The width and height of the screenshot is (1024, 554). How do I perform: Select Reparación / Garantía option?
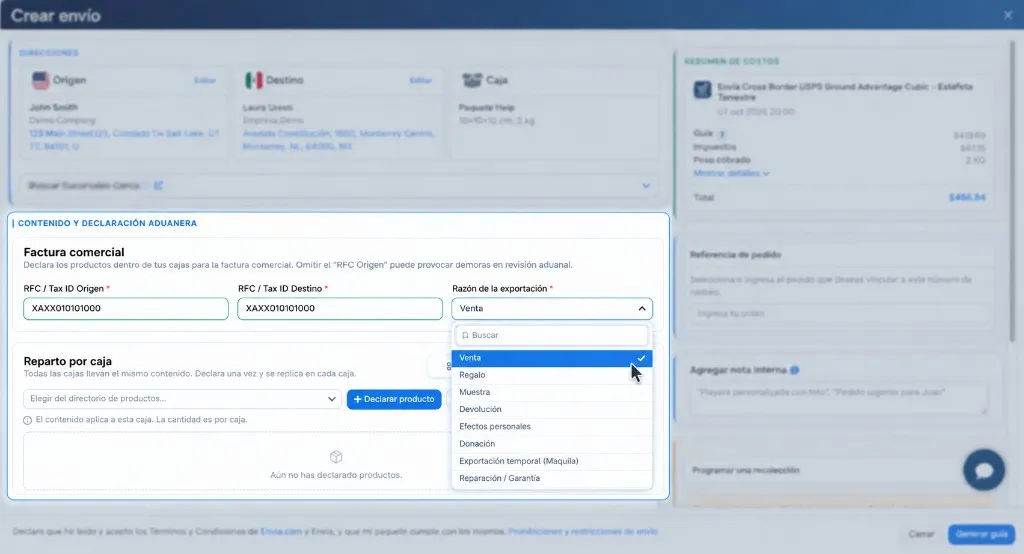click(552, 478)
